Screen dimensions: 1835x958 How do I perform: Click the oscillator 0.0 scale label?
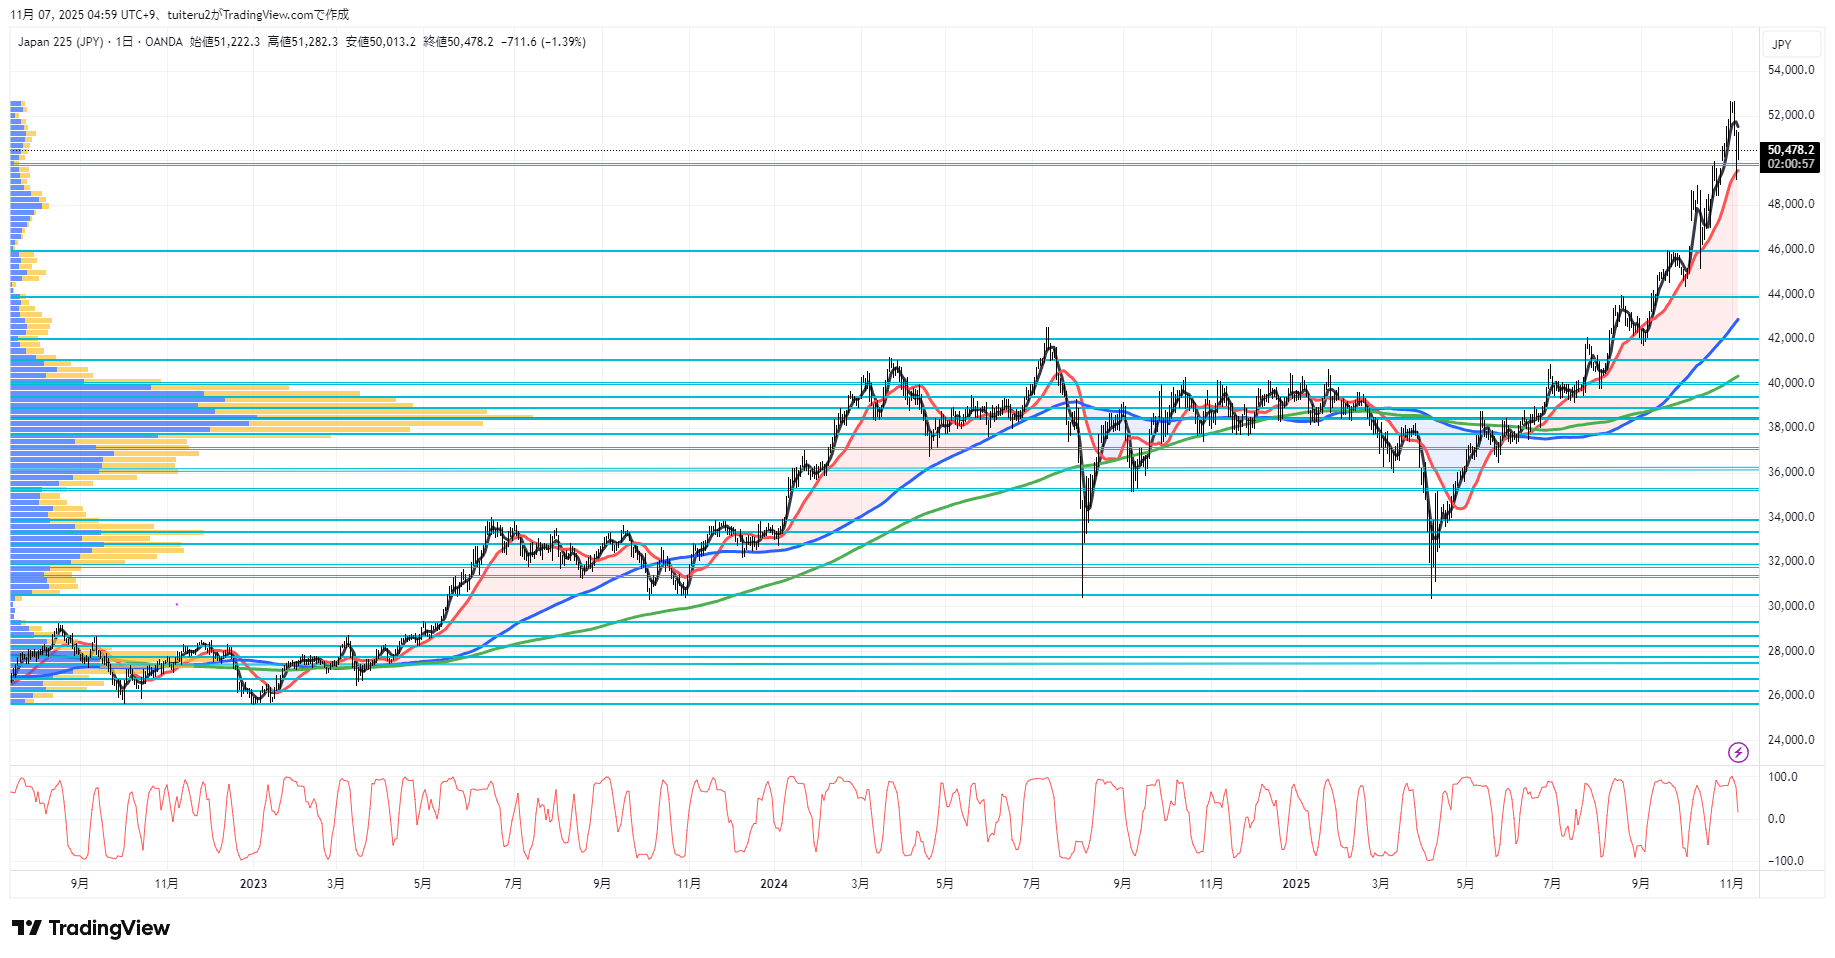coord(1776,819)
